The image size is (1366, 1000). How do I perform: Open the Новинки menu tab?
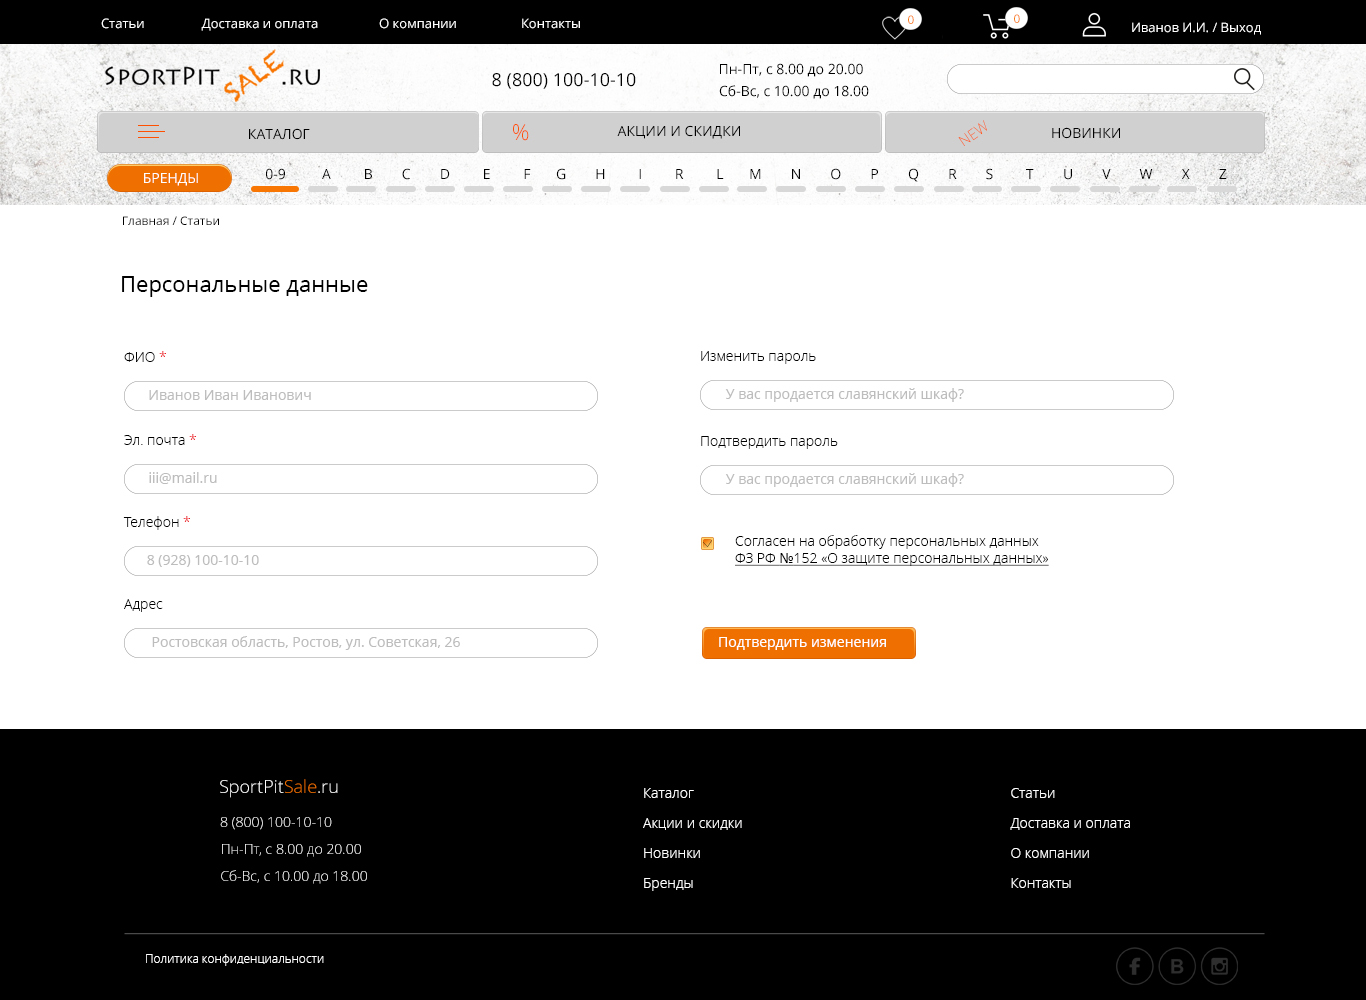[x=1075, y=132]
